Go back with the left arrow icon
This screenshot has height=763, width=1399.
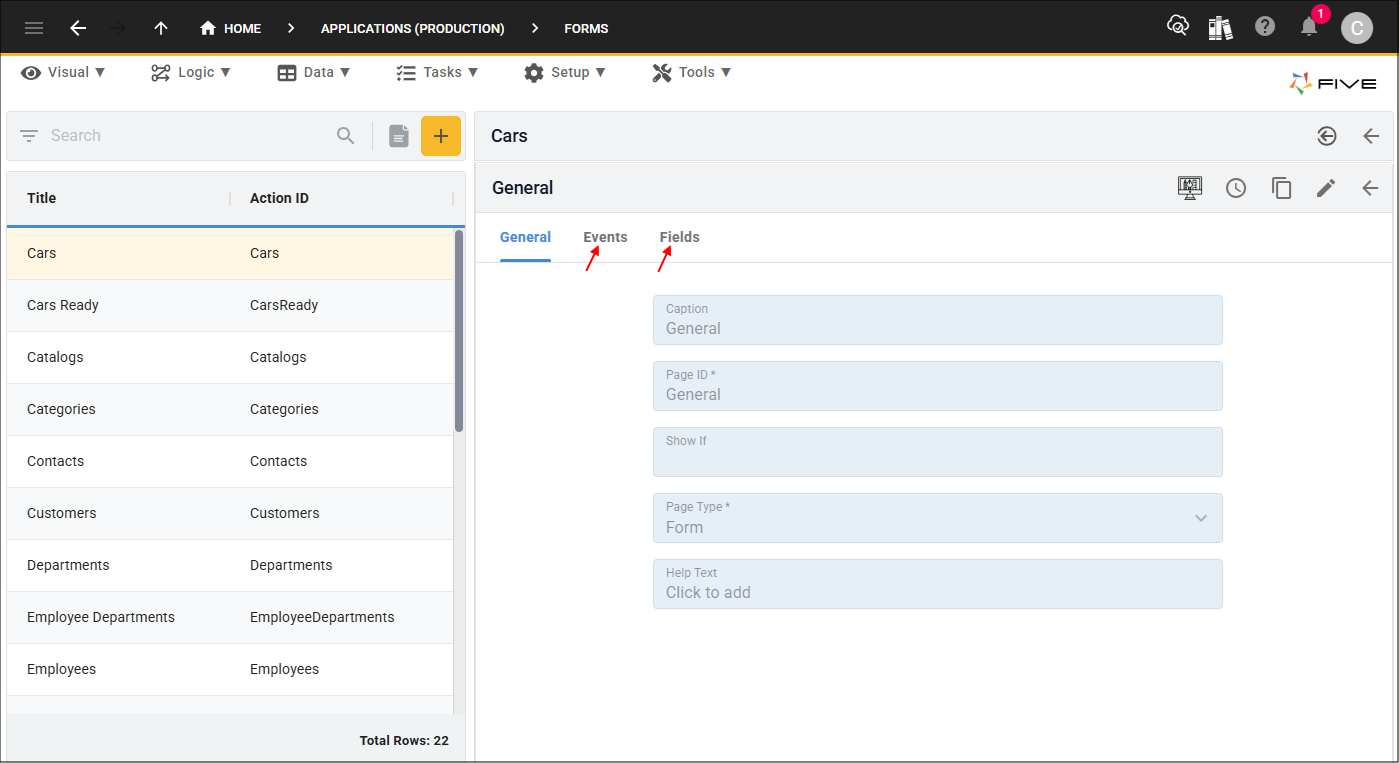point(78,28)
